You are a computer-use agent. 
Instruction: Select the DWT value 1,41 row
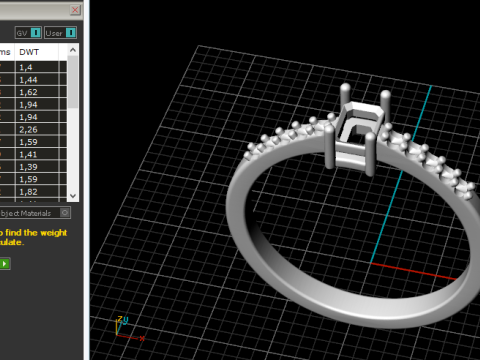point(33,154)
